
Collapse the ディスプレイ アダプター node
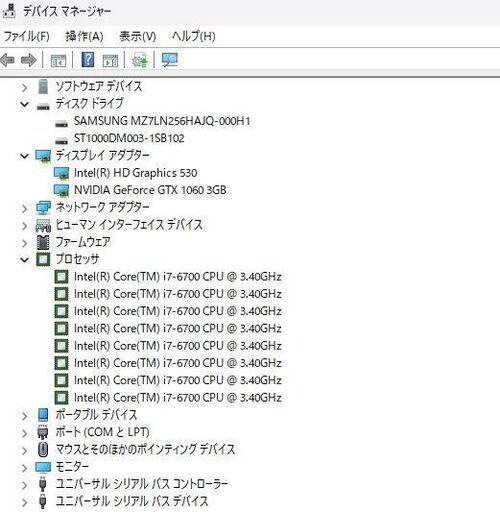[24, 156]
